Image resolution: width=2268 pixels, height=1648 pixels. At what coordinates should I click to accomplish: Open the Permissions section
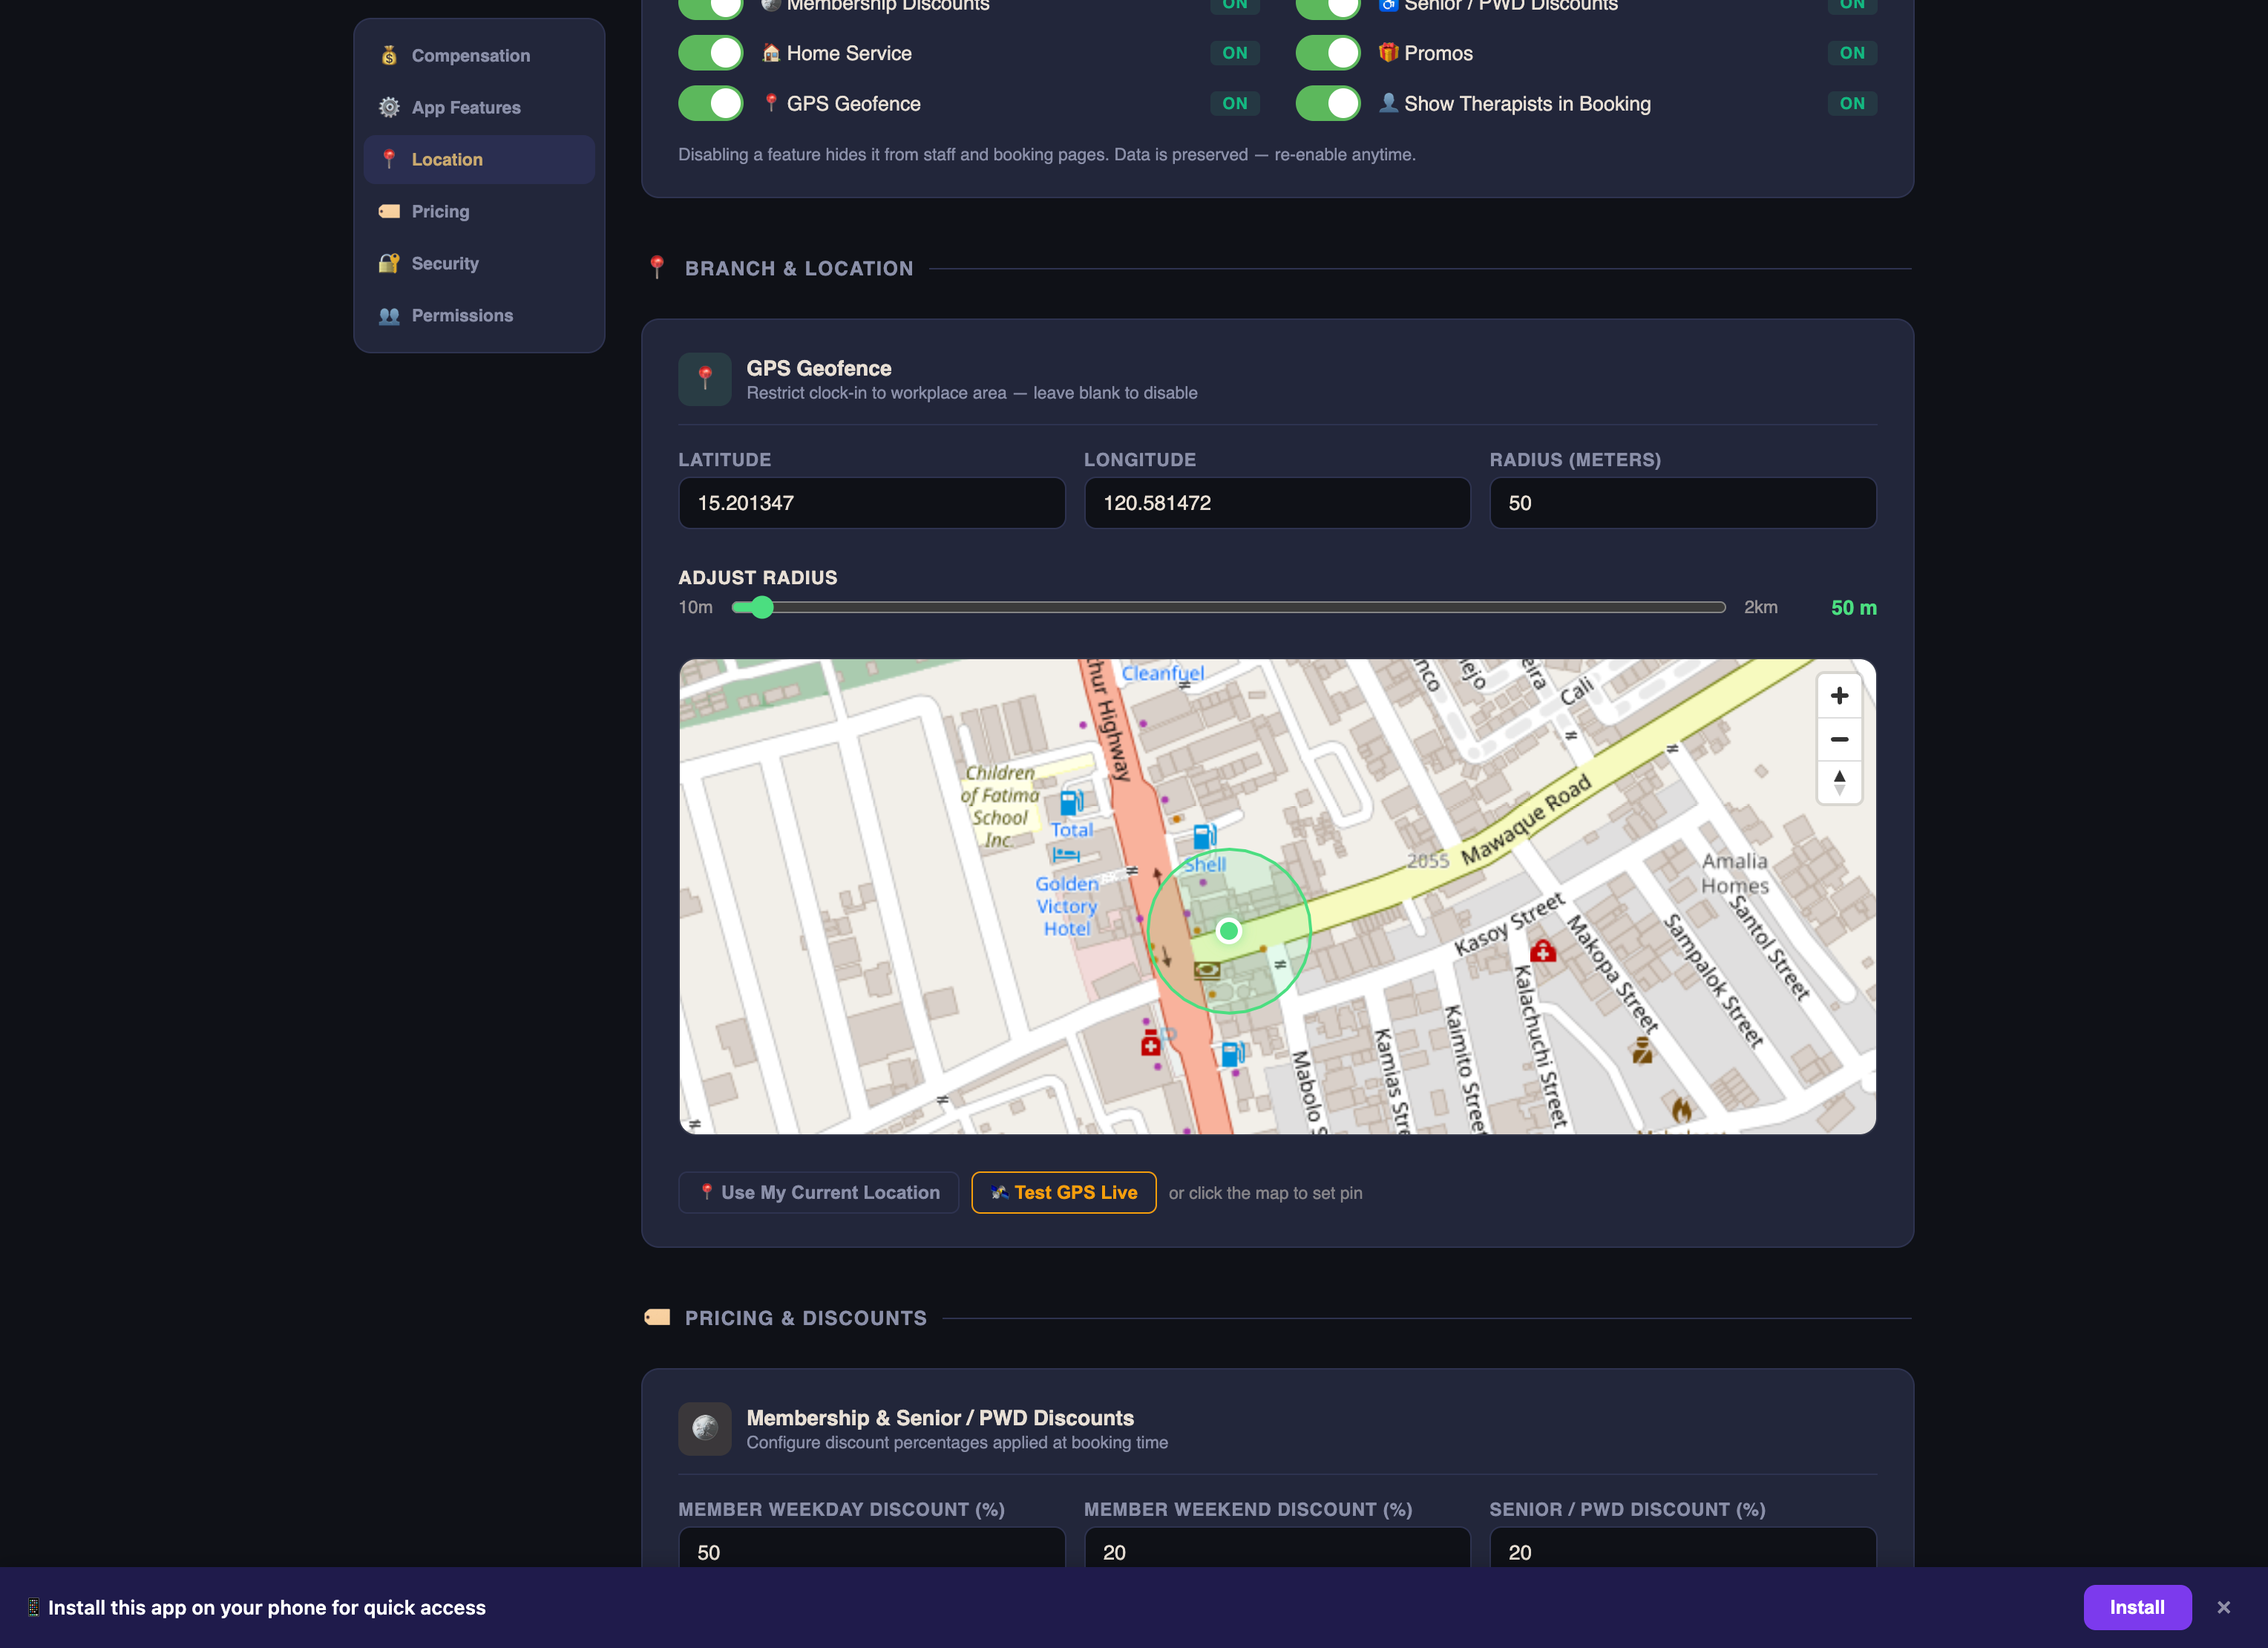(x=479, y=316)
